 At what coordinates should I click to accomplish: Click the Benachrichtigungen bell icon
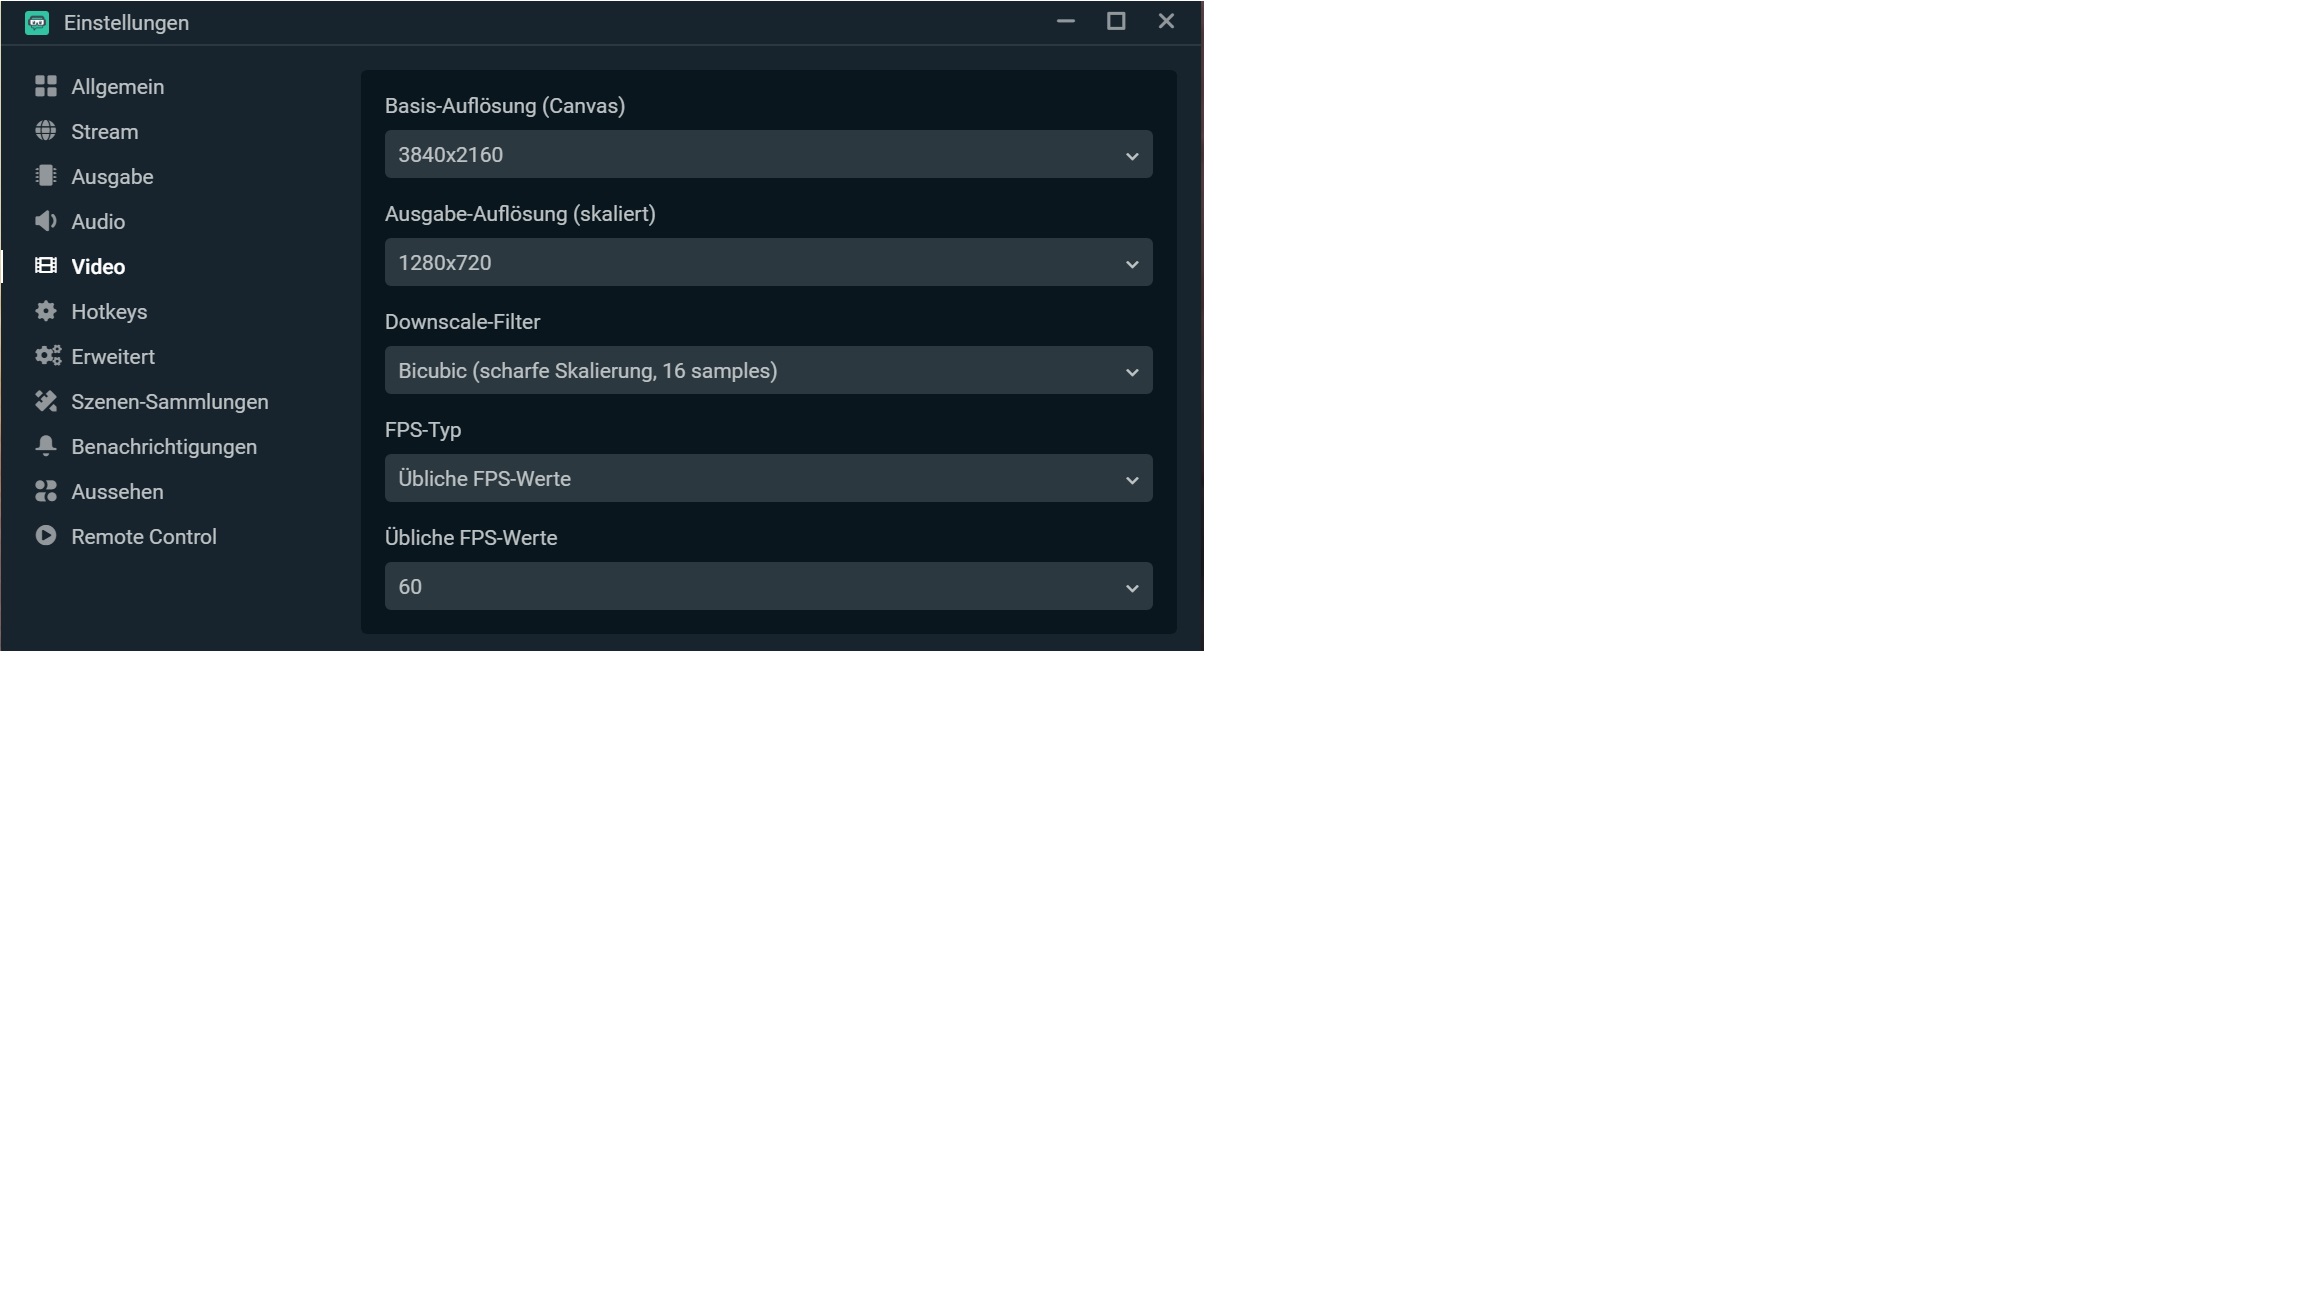(x=46, y=447)
